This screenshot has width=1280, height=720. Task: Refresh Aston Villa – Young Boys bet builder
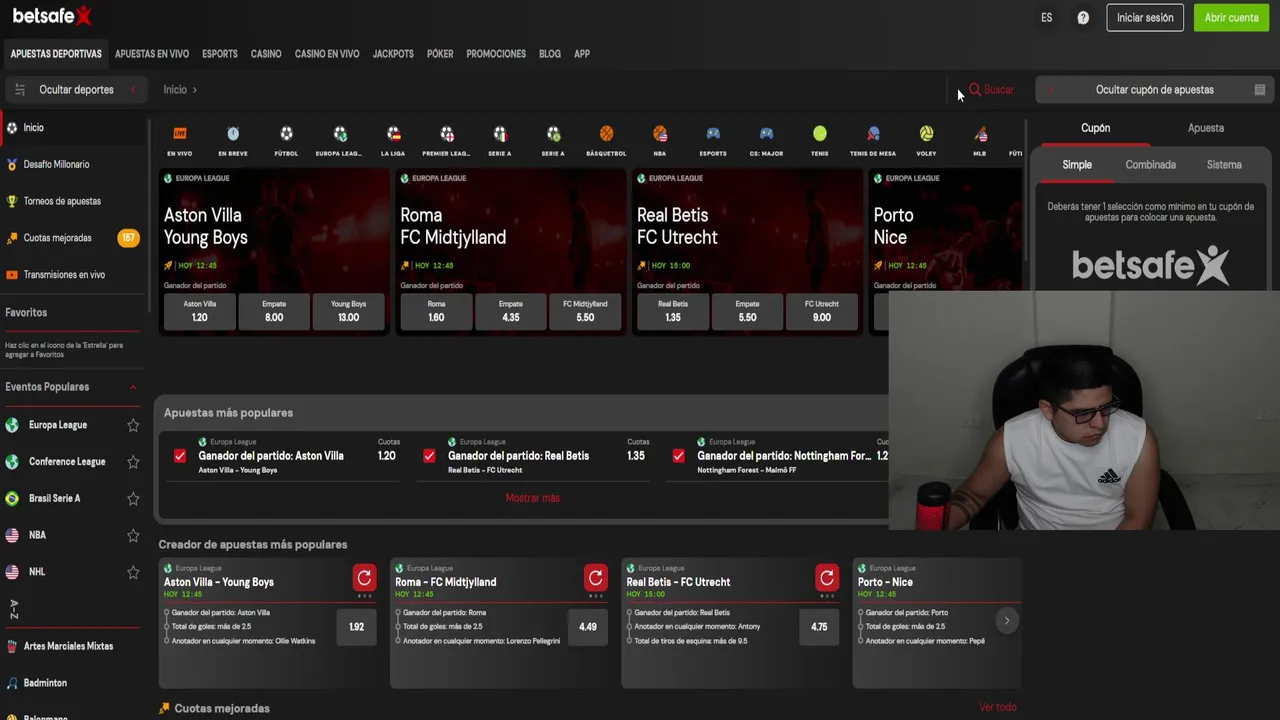[364, 578]
